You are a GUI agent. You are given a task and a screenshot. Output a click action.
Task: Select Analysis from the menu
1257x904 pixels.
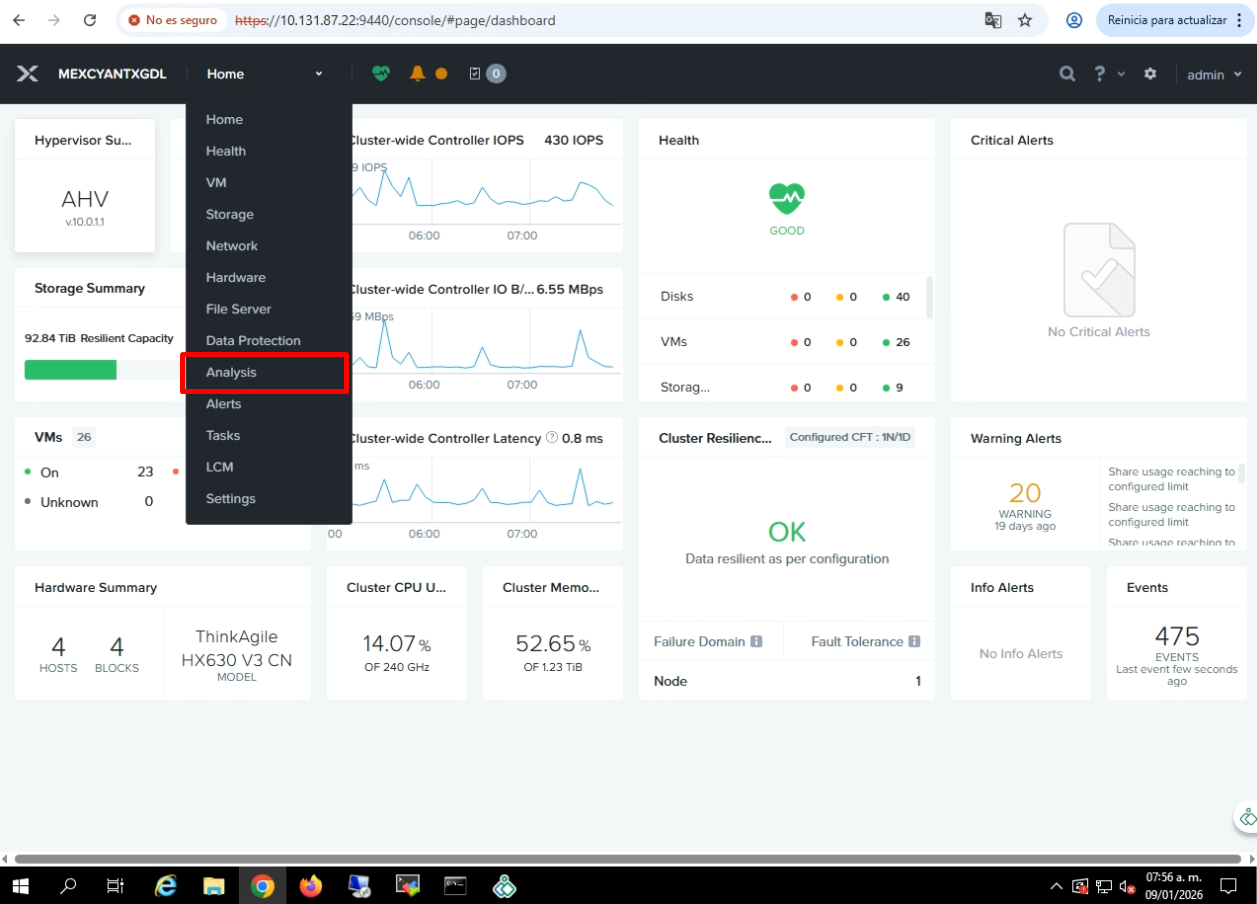point(231,372)
